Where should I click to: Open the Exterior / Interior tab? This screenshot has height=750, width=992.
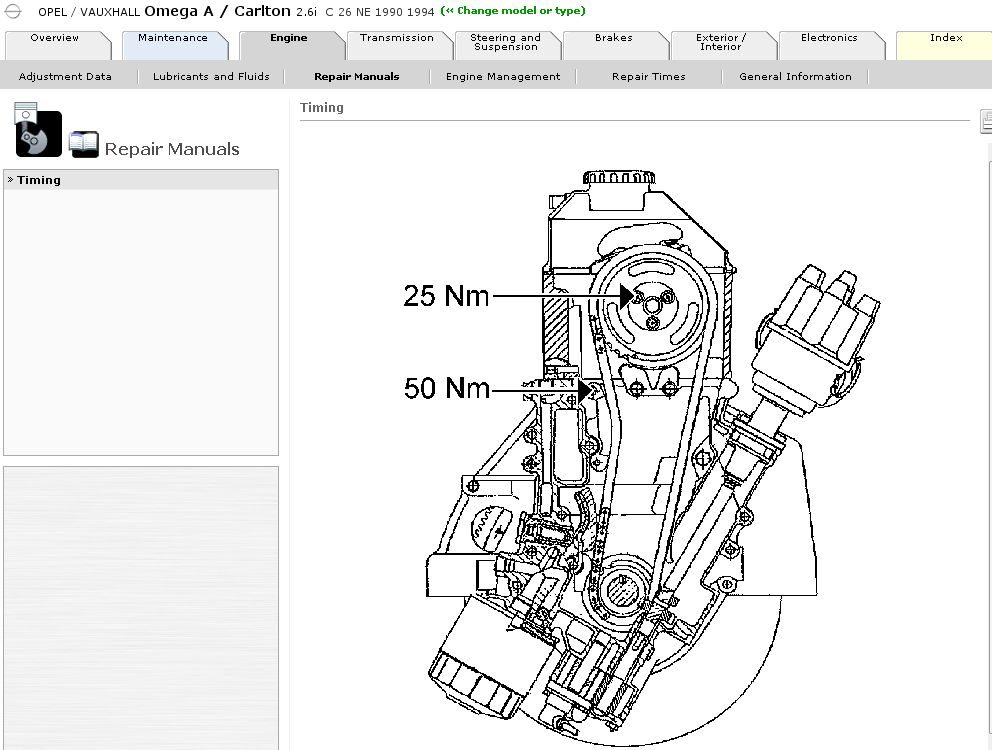[721, 42]
